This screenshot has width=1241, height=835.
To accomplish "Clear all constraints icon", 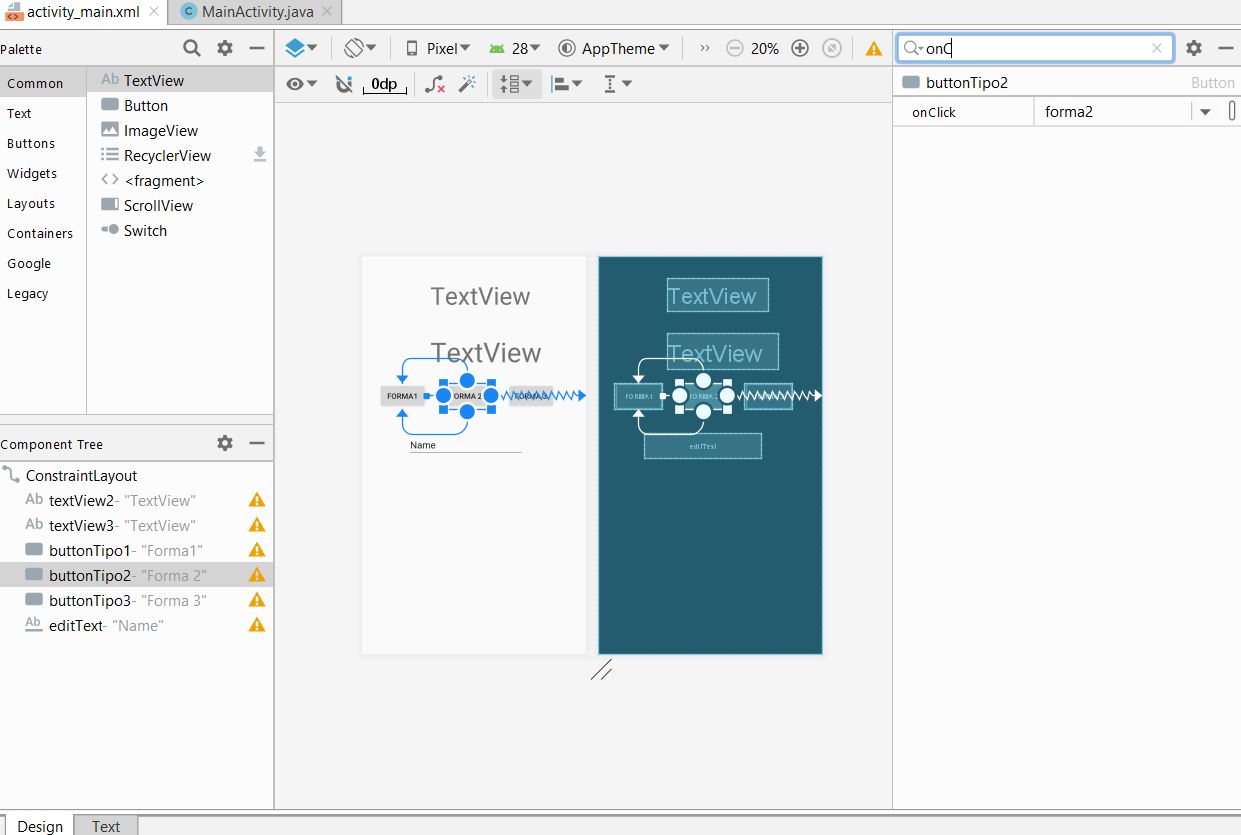I will coord(435,84).
